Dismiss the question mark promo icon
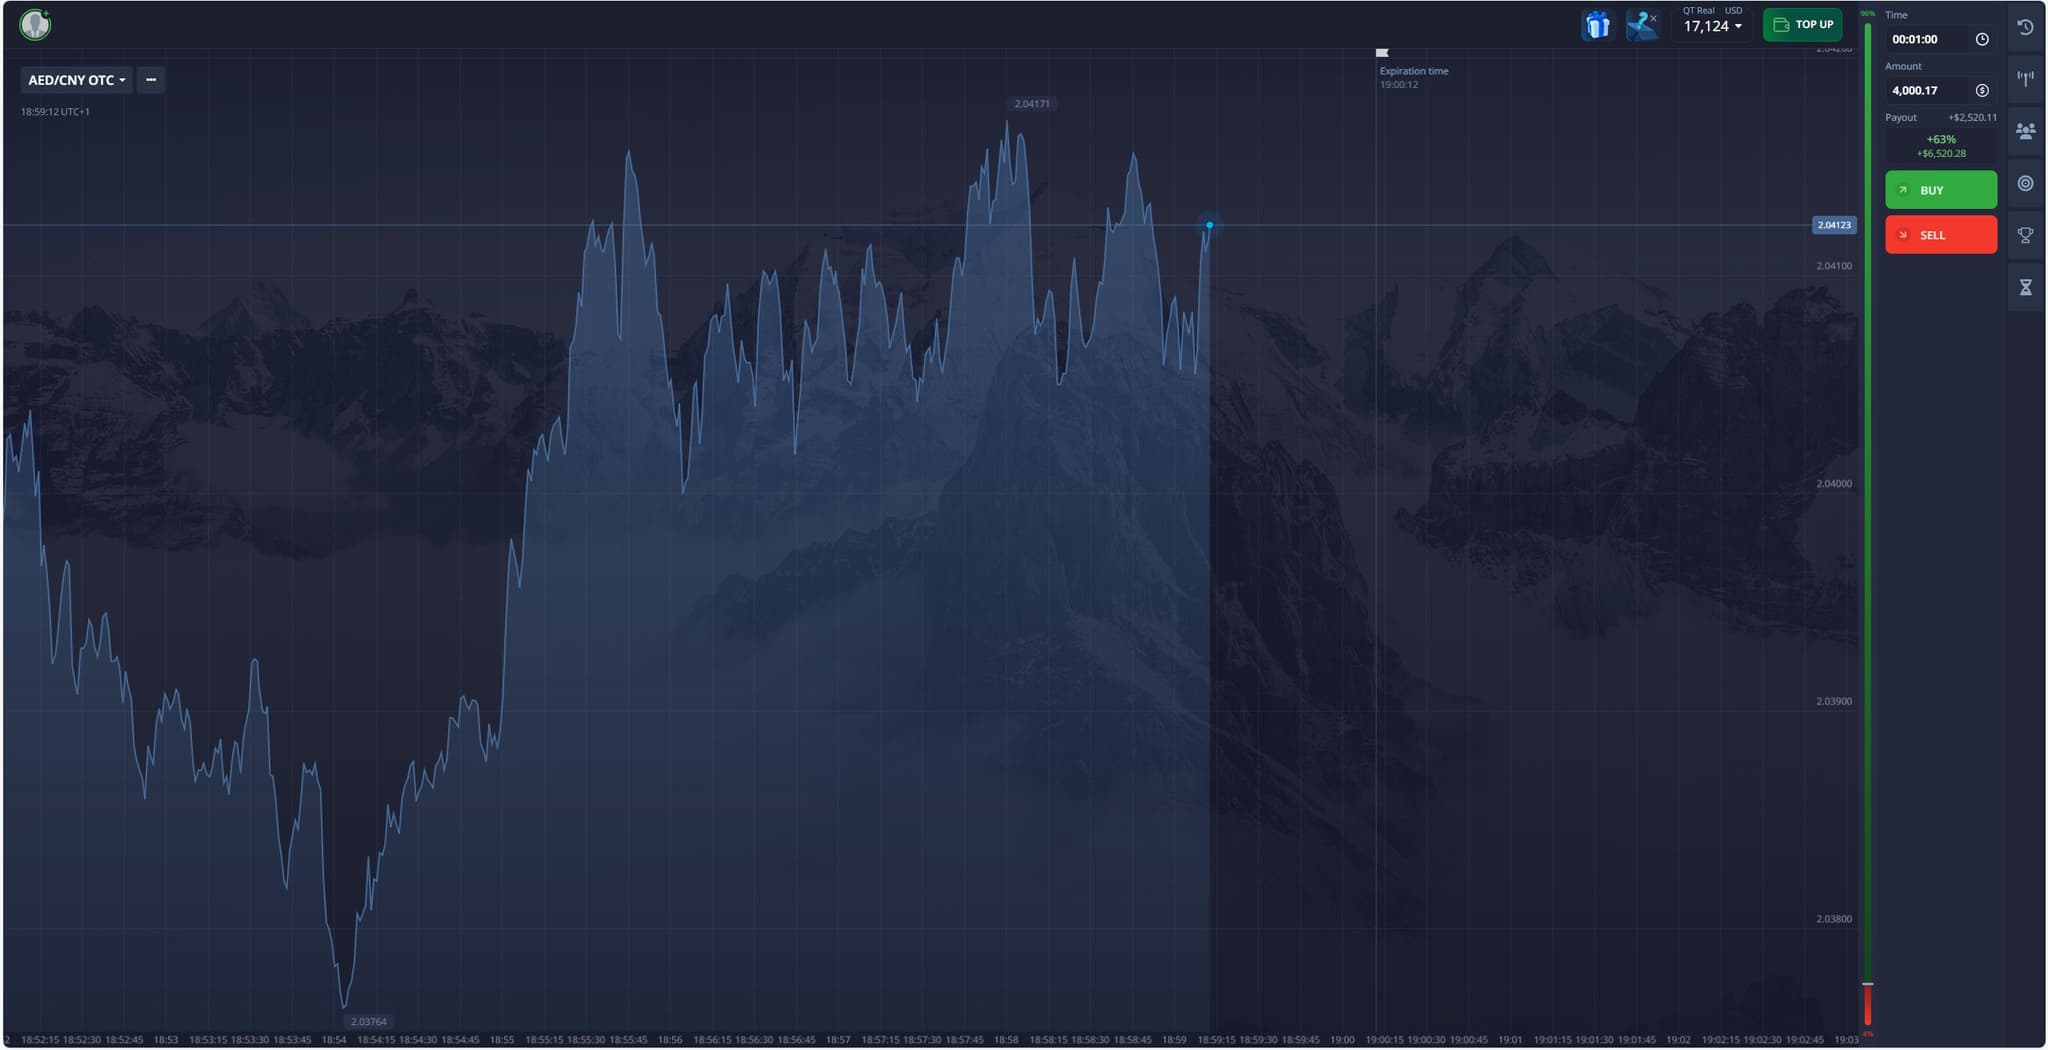 pos(1653,18)
